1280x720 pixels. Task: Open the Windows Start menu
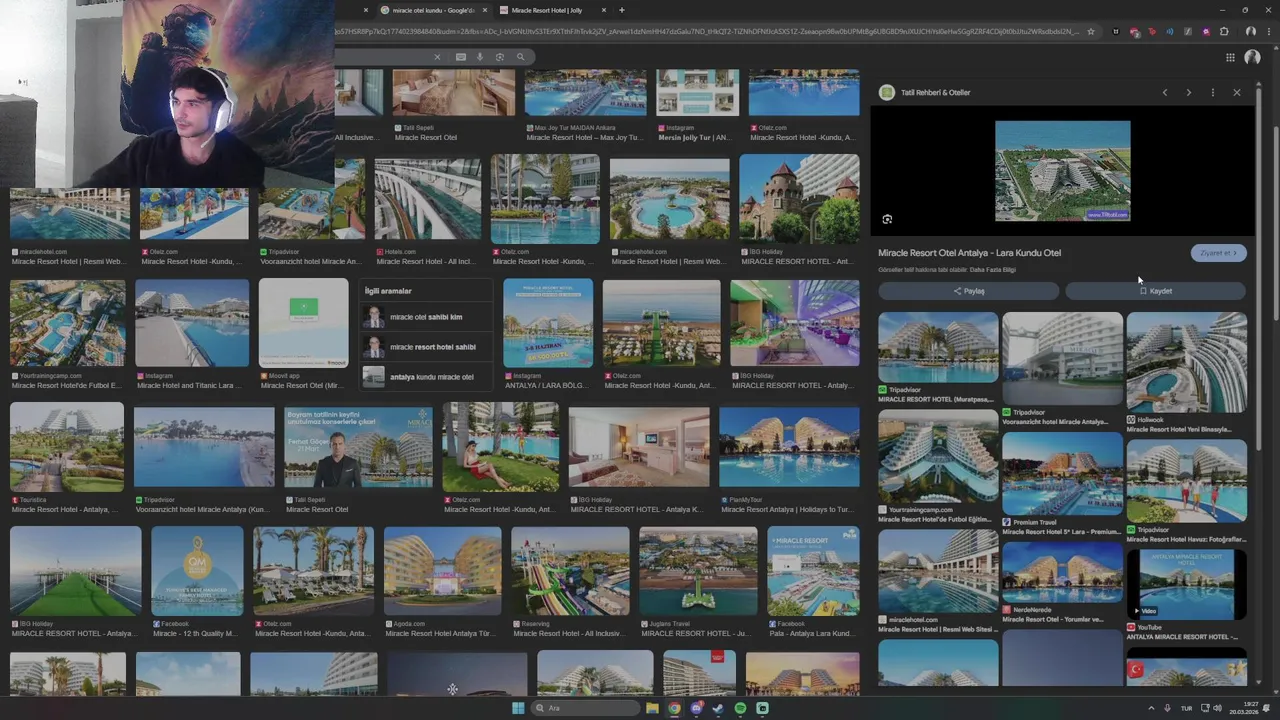coord(518,708)
